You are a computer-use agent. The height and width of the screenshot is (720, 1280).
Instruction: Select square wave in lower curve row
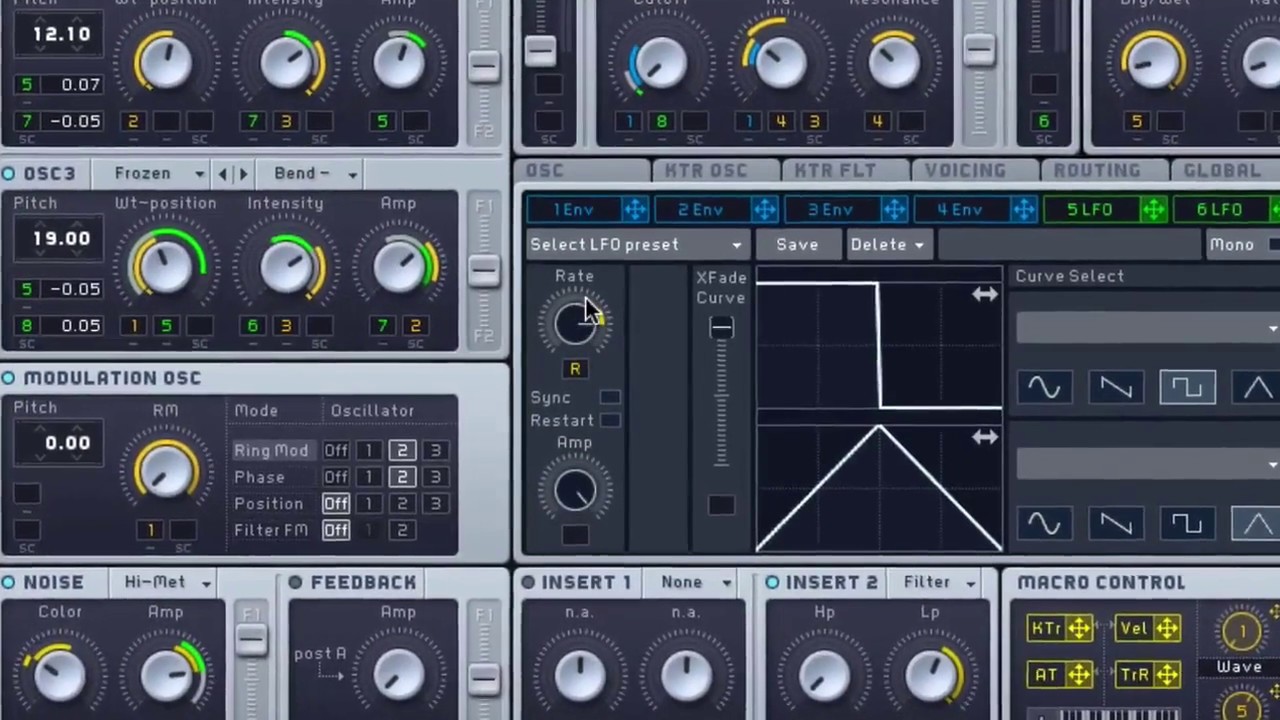[1187, 524]
